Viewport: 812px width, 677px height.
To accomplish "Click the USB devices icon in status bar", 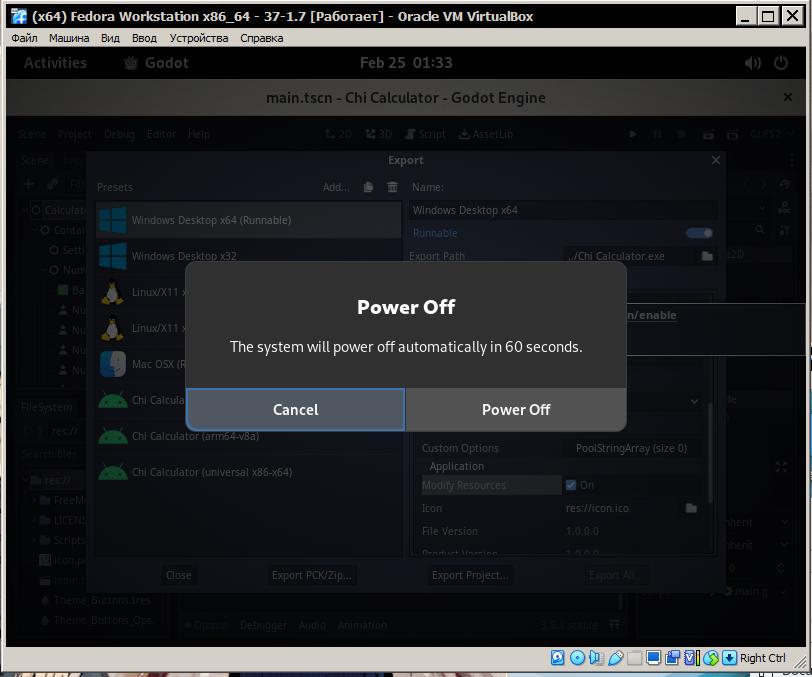I will point(615,657).
